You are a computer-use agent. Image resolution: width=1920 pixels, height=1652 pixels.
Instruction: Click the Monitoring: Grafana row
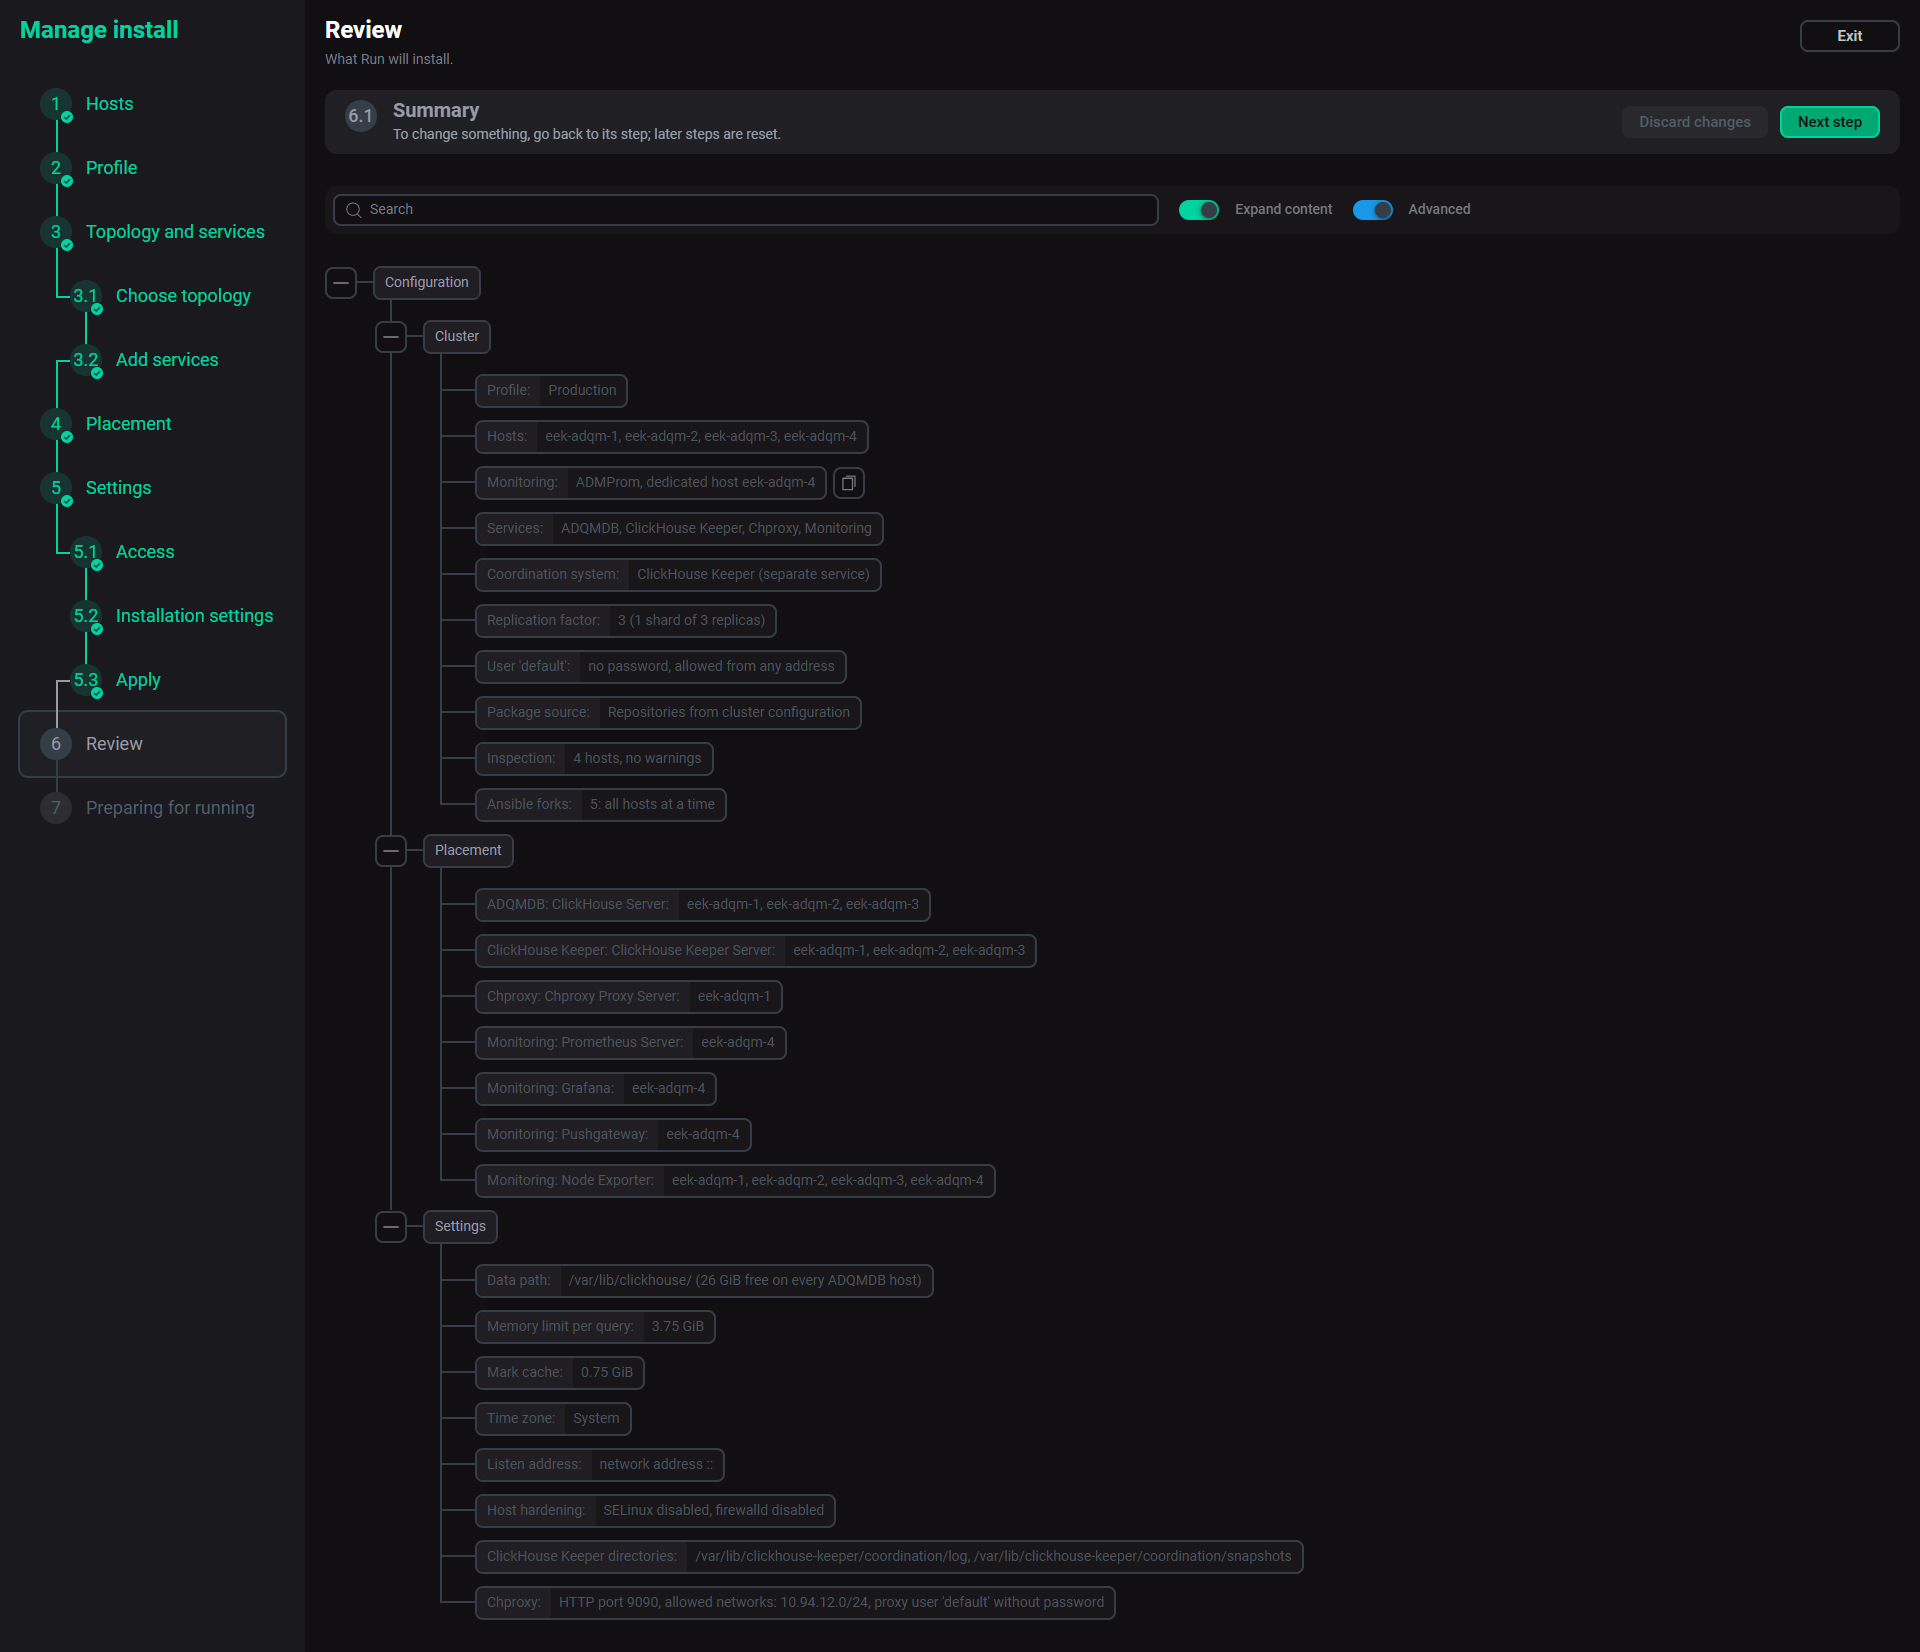point(595,1089)
